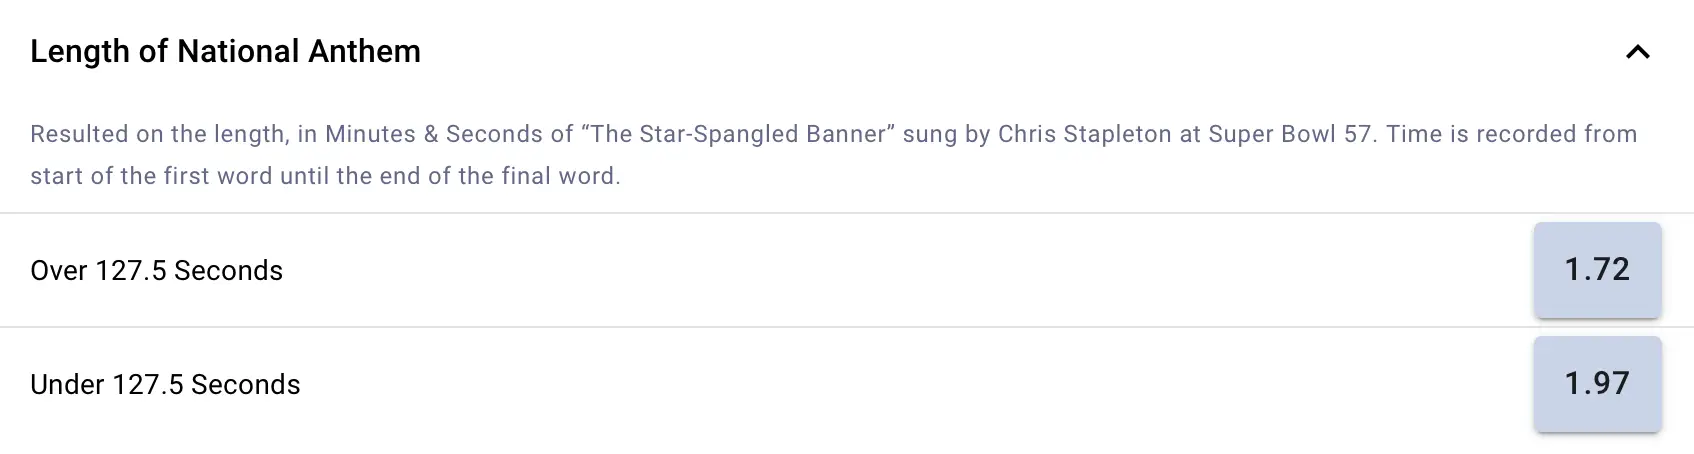Select the 1.97 odds button
Image resolution: width=1694 pixels, height=454 pixels.
(1597, 384)
